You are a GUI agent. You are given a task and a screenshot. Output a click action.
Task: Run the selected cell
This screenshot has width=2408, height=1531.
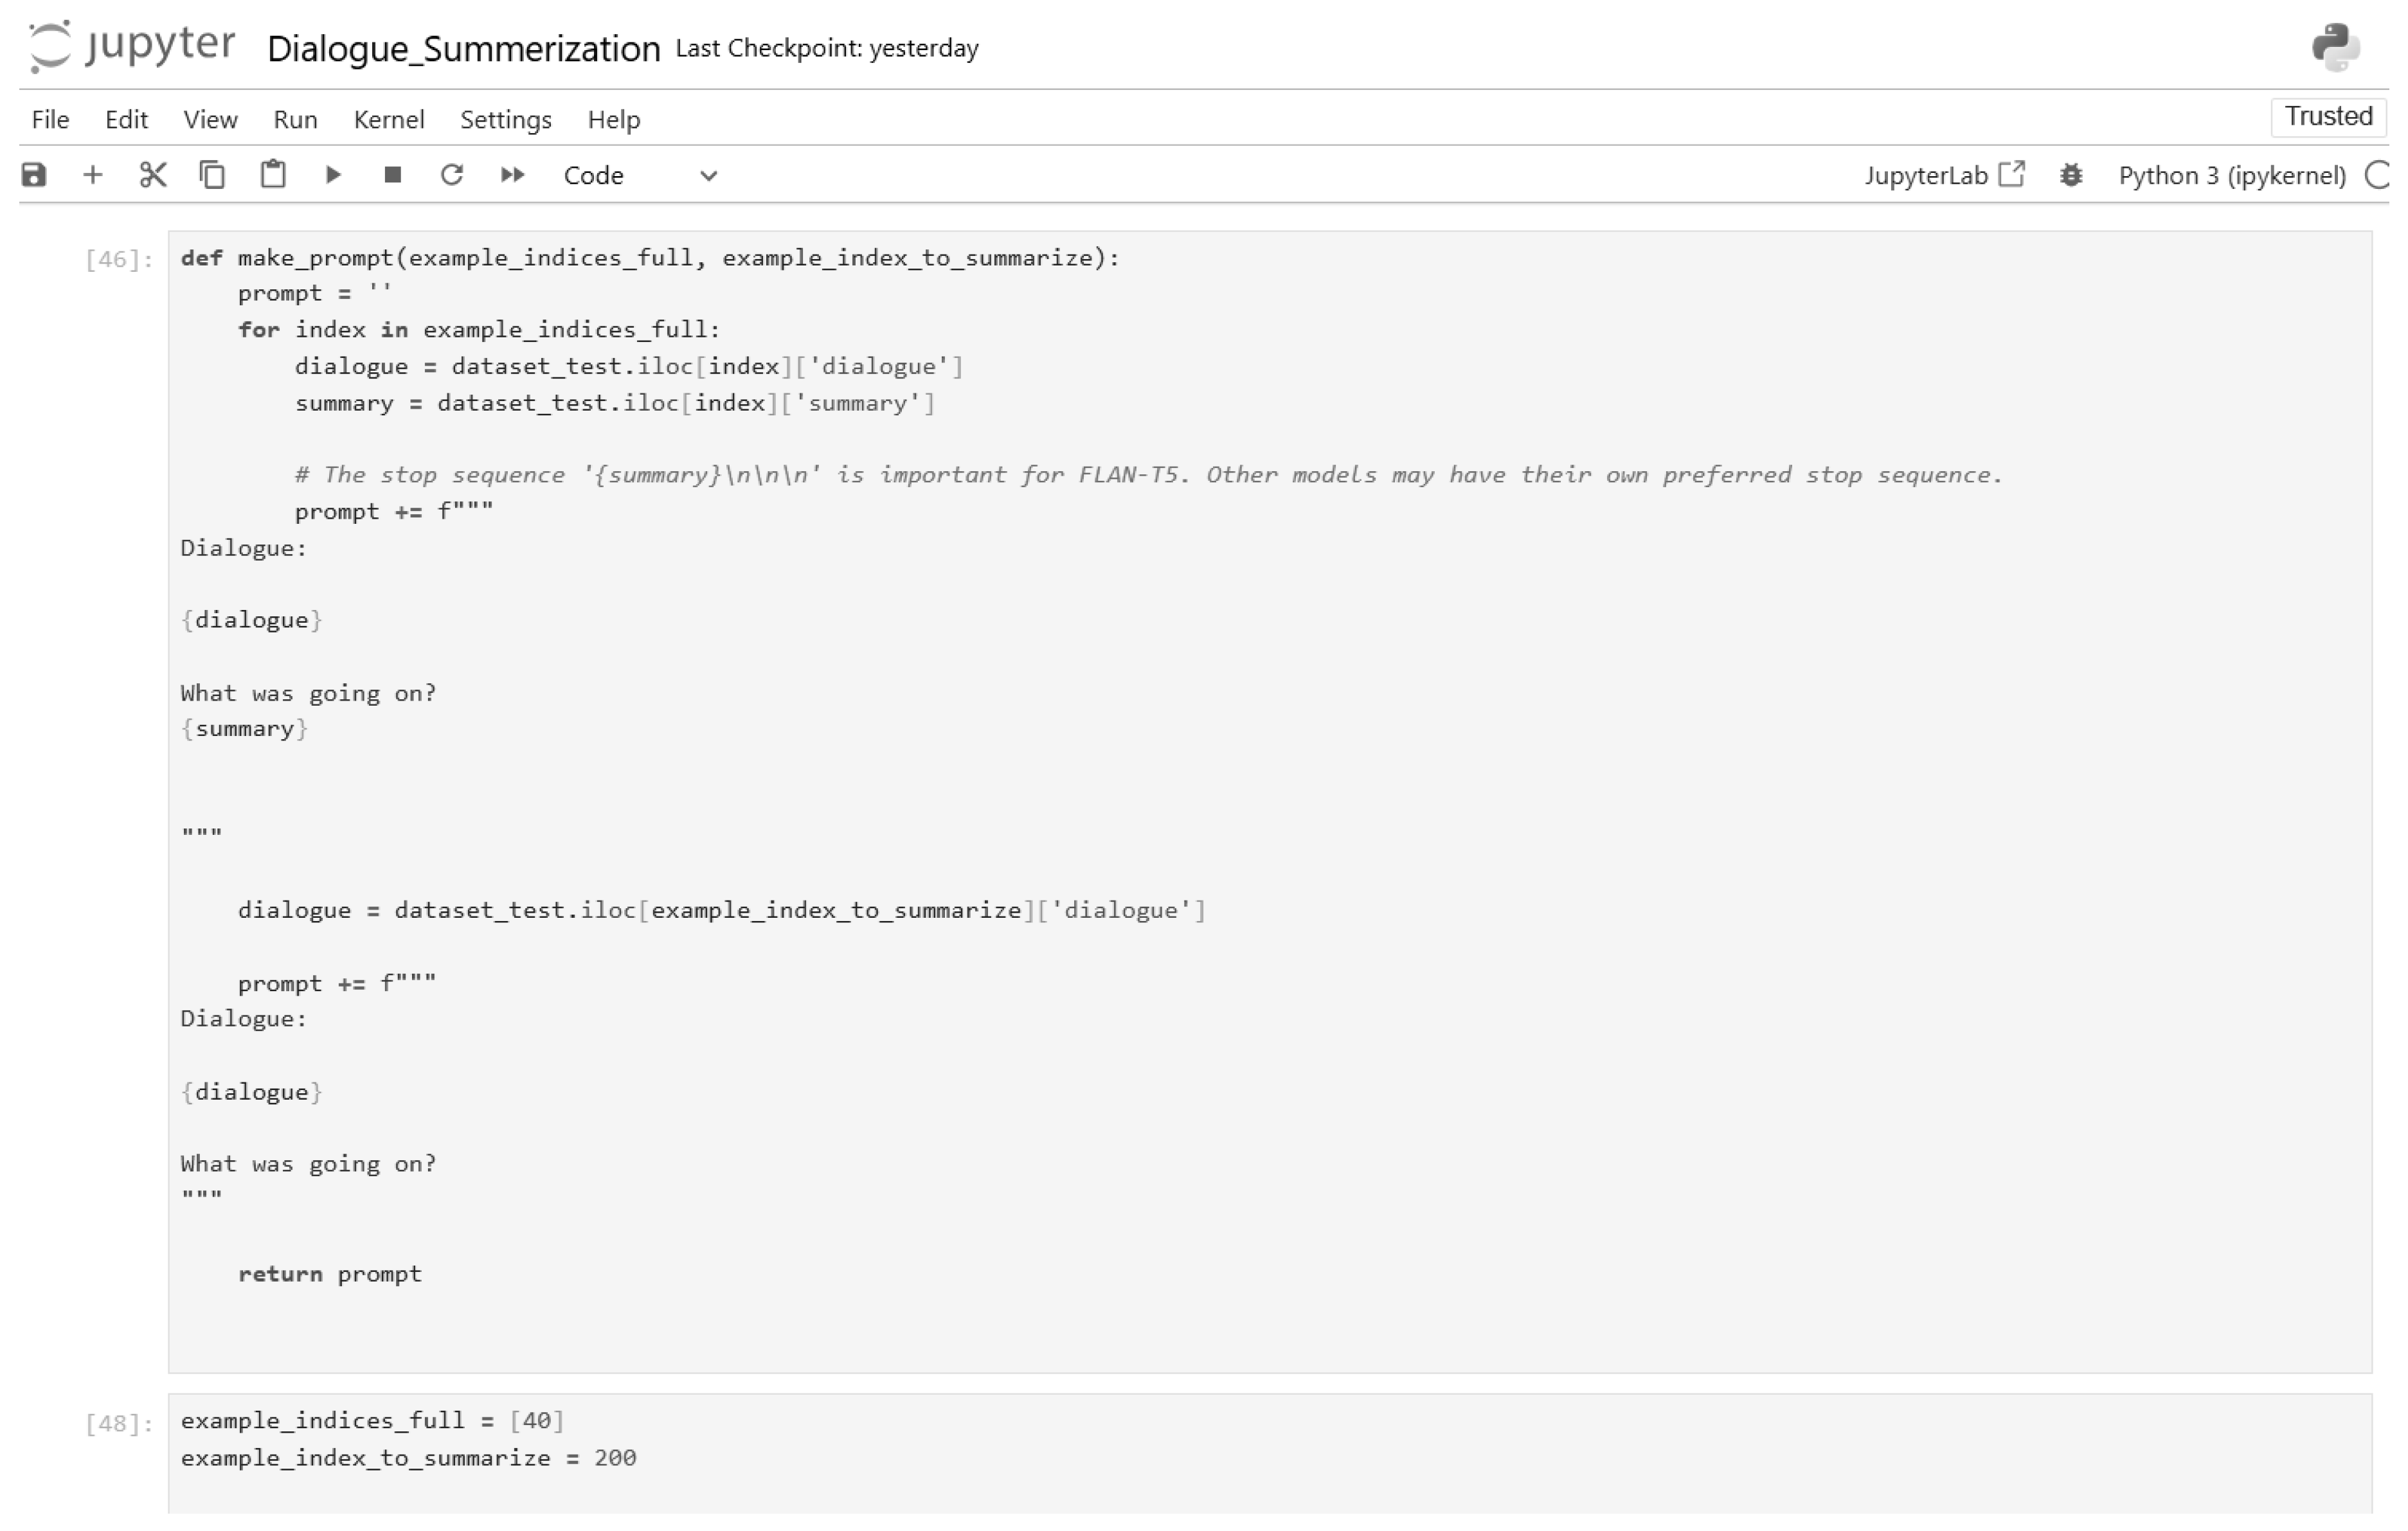333,174
